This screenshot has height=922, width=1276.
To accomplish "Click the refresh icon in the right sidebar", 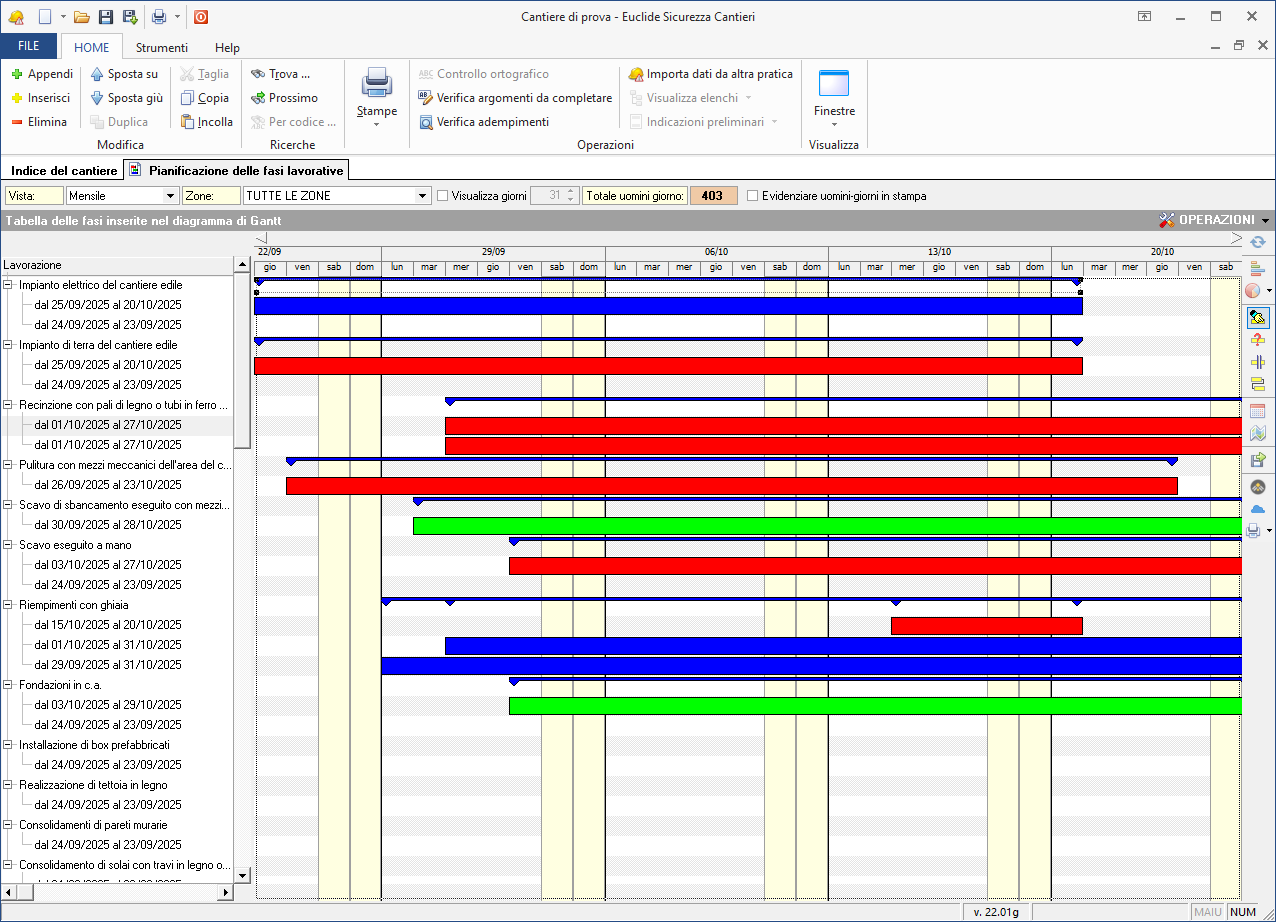I will coord(1258,242).
